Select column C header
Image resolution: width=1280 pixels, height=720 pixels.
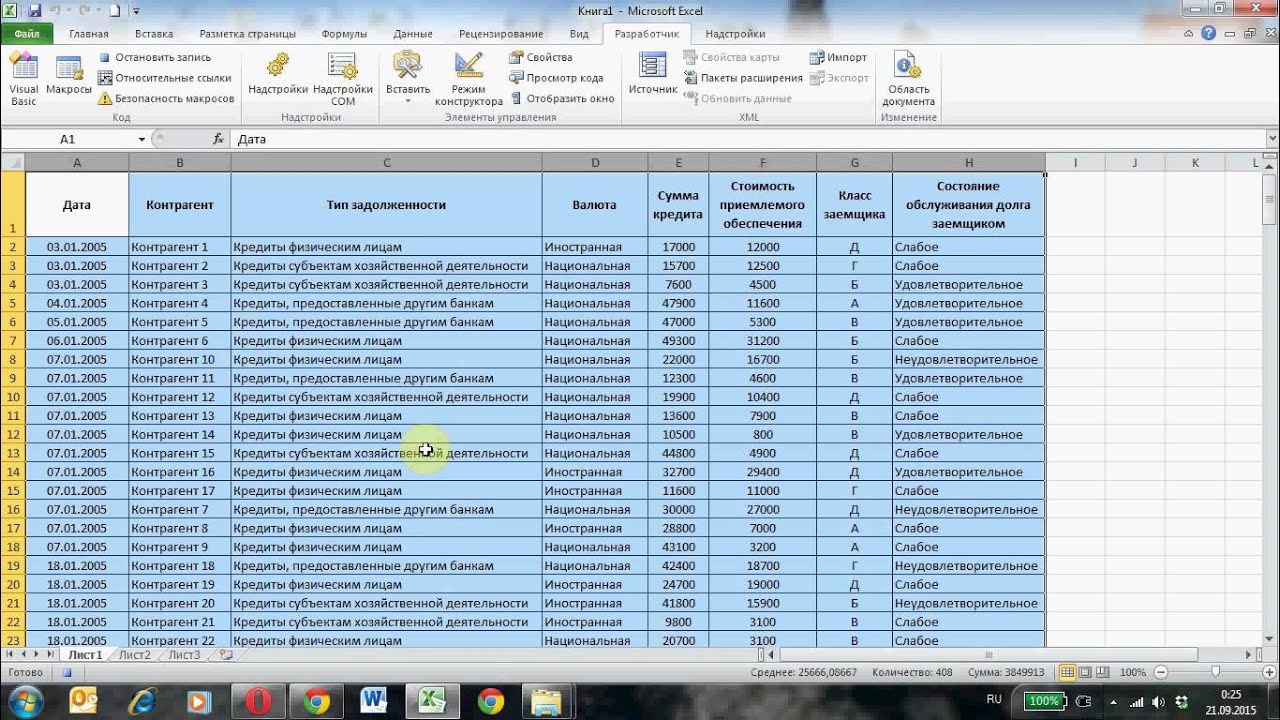pos(386,162)
